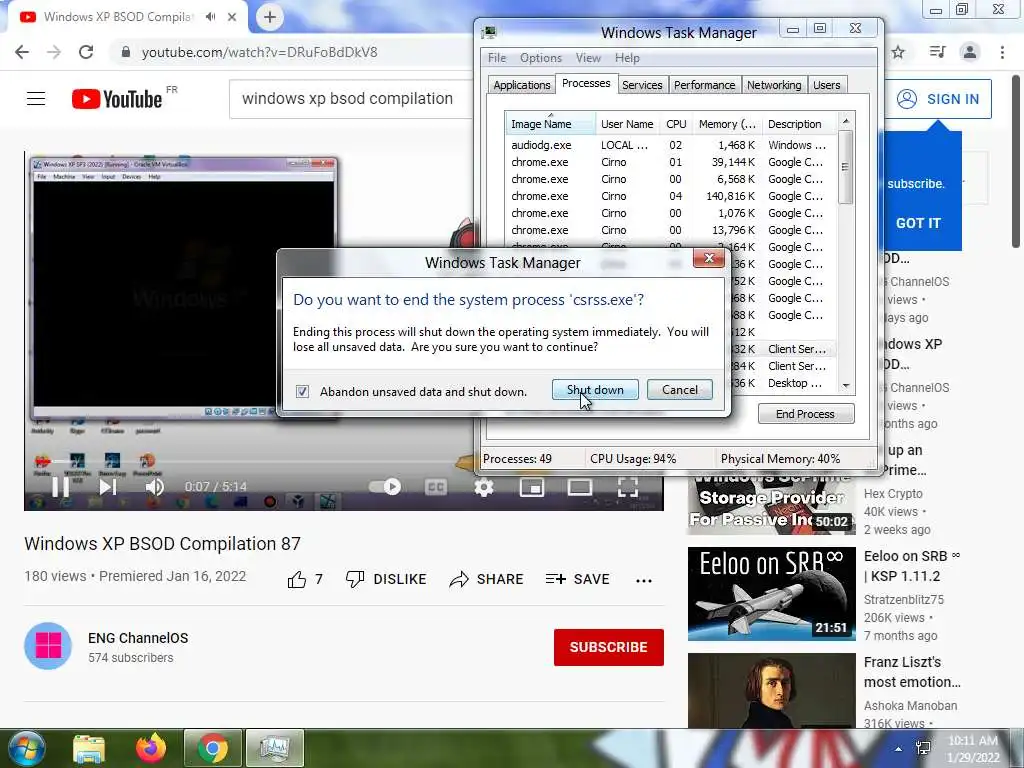This screenshot has width=1024, height=768.
Task: Click the SHARE button
Action: [487, 579]
